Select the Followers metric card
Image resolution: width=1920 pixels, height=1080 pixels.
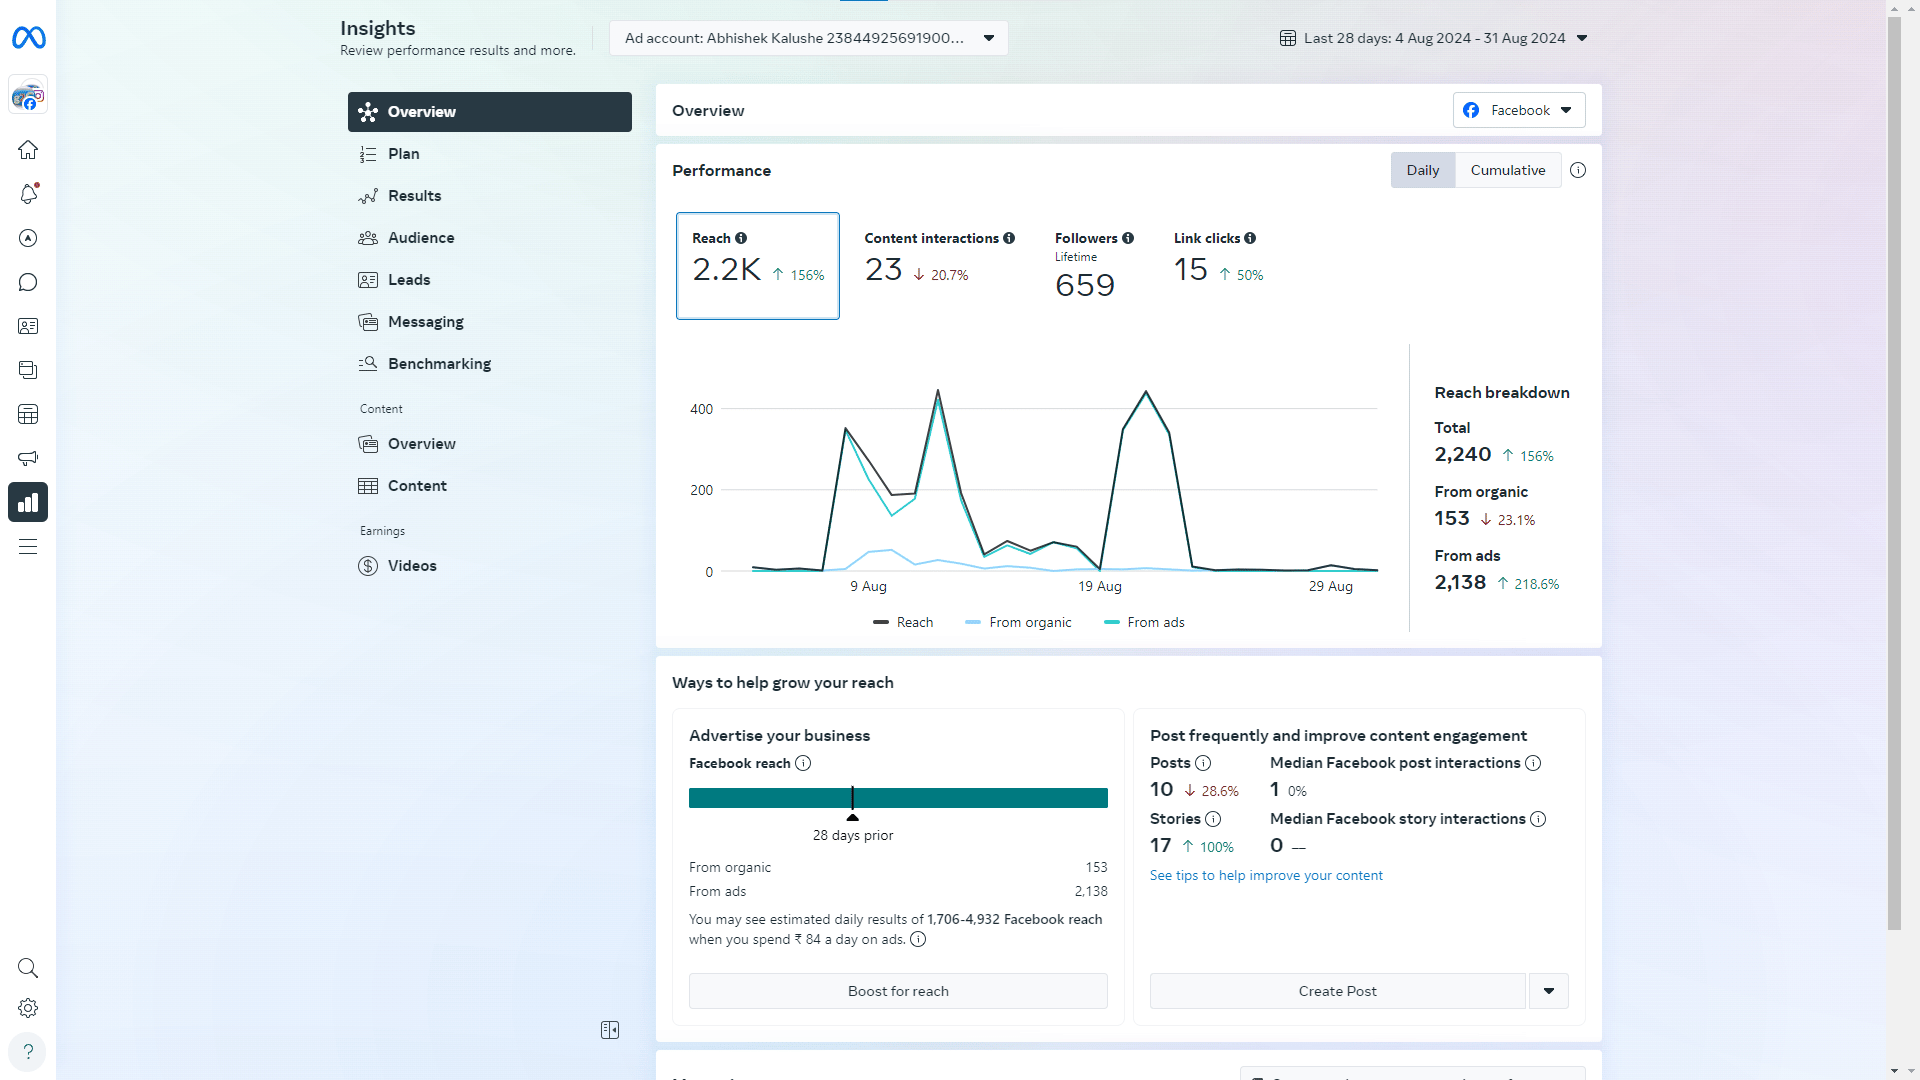[1094, 266]
